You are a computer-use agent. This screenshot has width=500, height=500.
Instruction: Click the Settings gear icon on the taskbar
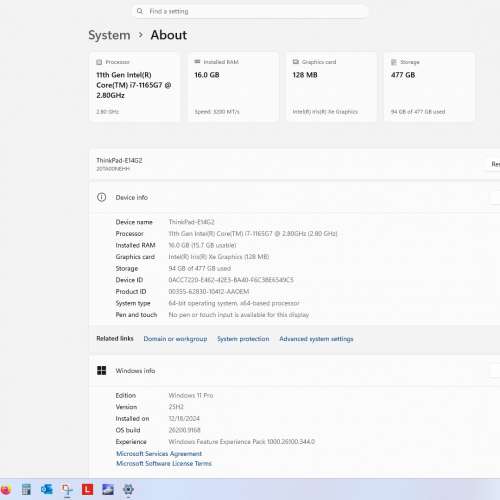[x=128, y=489]
